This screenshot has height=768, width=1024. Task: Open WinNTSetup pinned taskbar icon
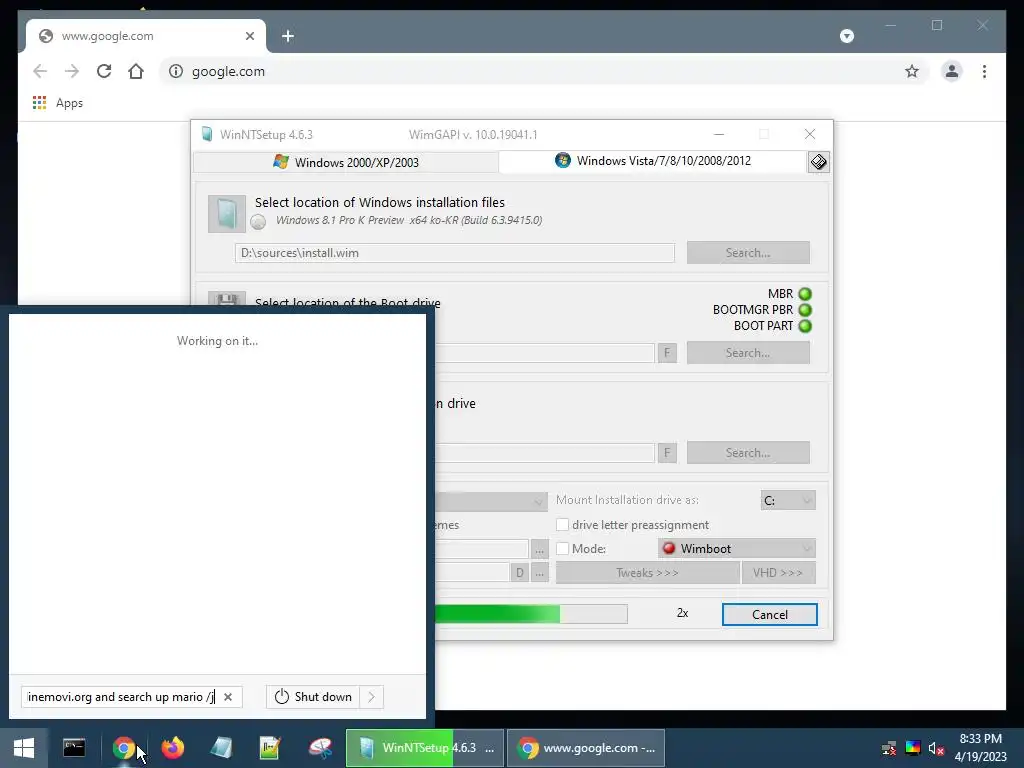click(221, 748)
